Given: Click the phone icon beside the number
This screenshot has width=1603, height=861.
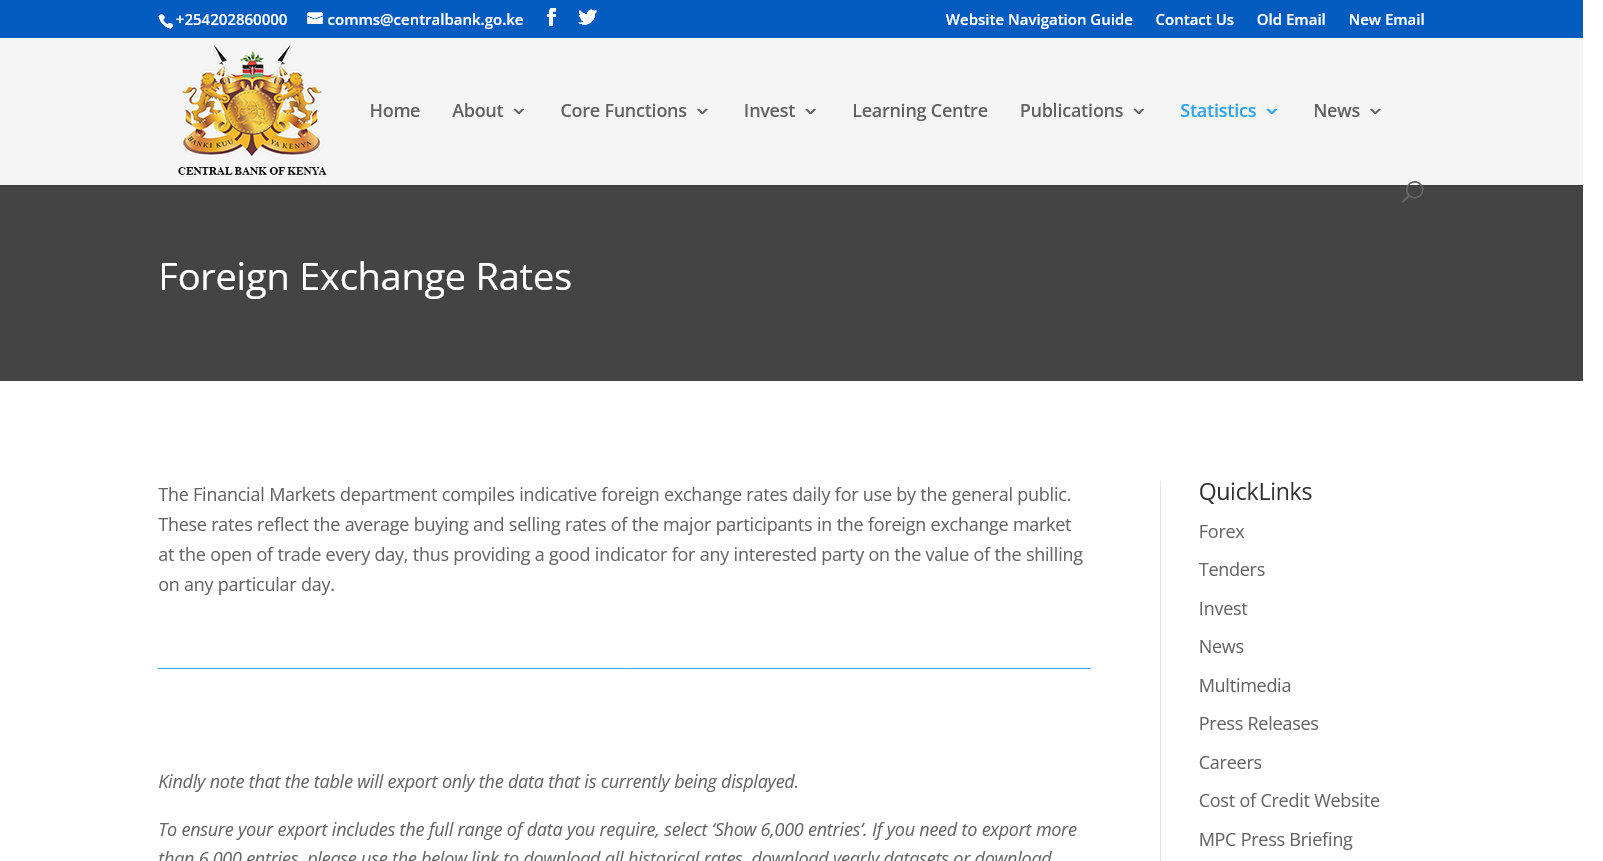Looking at the screenshot, I should tap(166, 21).
